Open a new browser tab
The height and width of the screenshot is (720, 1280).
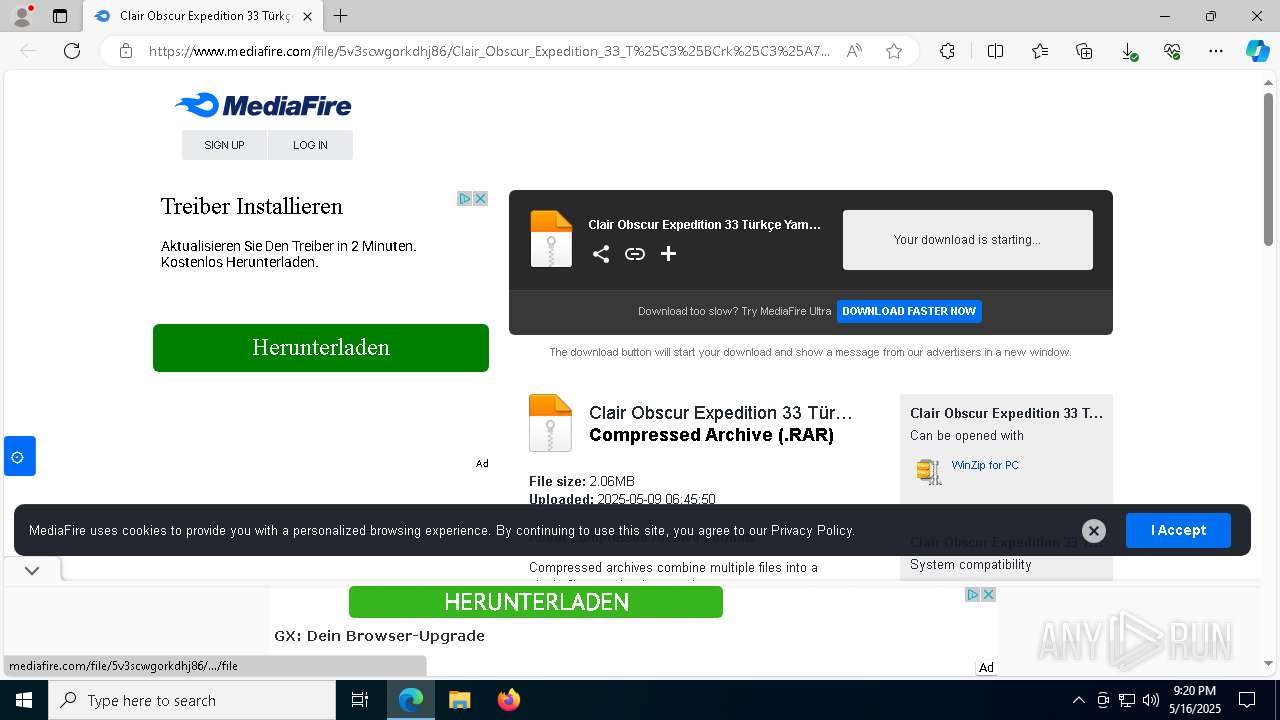click(x=341, y=16)
